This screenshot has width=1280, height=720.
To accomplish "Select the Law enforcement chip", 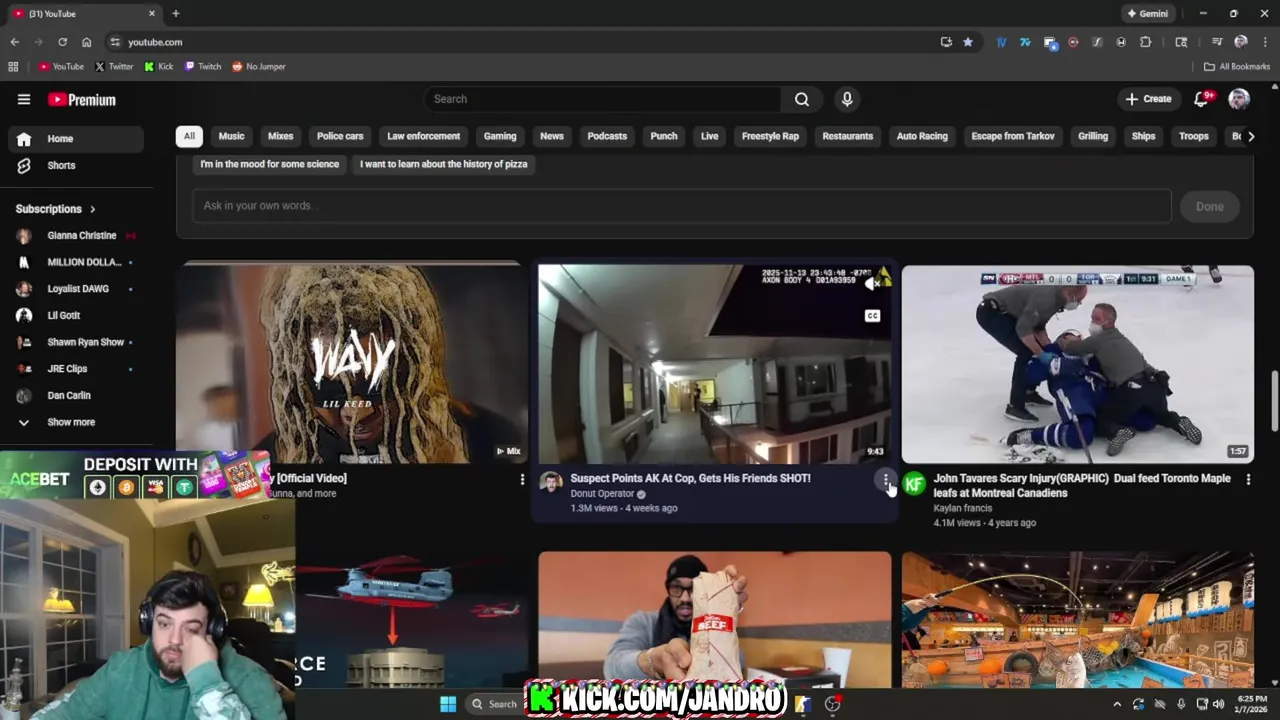I will coord(424,136).
